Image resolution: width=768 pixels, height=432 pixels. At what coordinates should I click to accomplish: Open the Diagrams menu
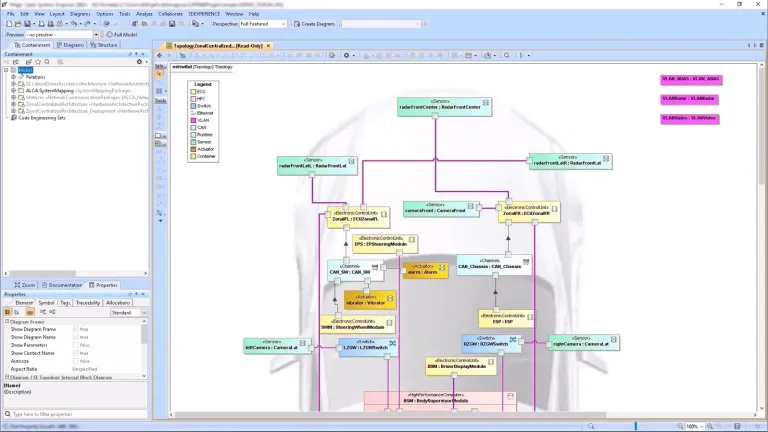tap(80, 14)
